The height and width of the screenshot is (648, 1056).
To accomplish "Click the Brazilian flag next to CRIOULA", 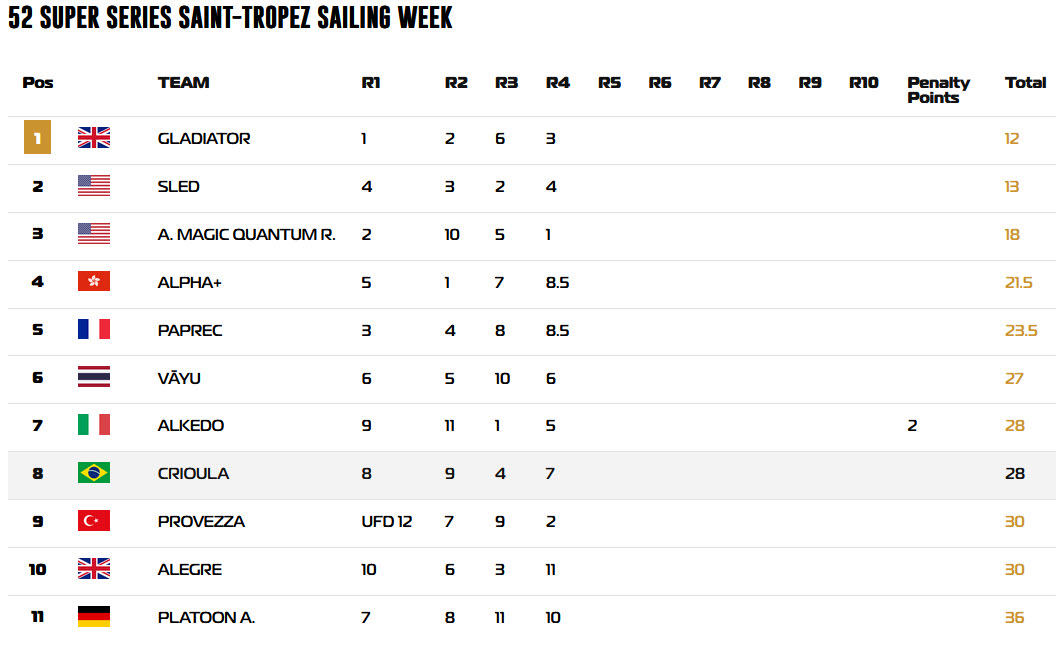I will [x=94, y=473].
